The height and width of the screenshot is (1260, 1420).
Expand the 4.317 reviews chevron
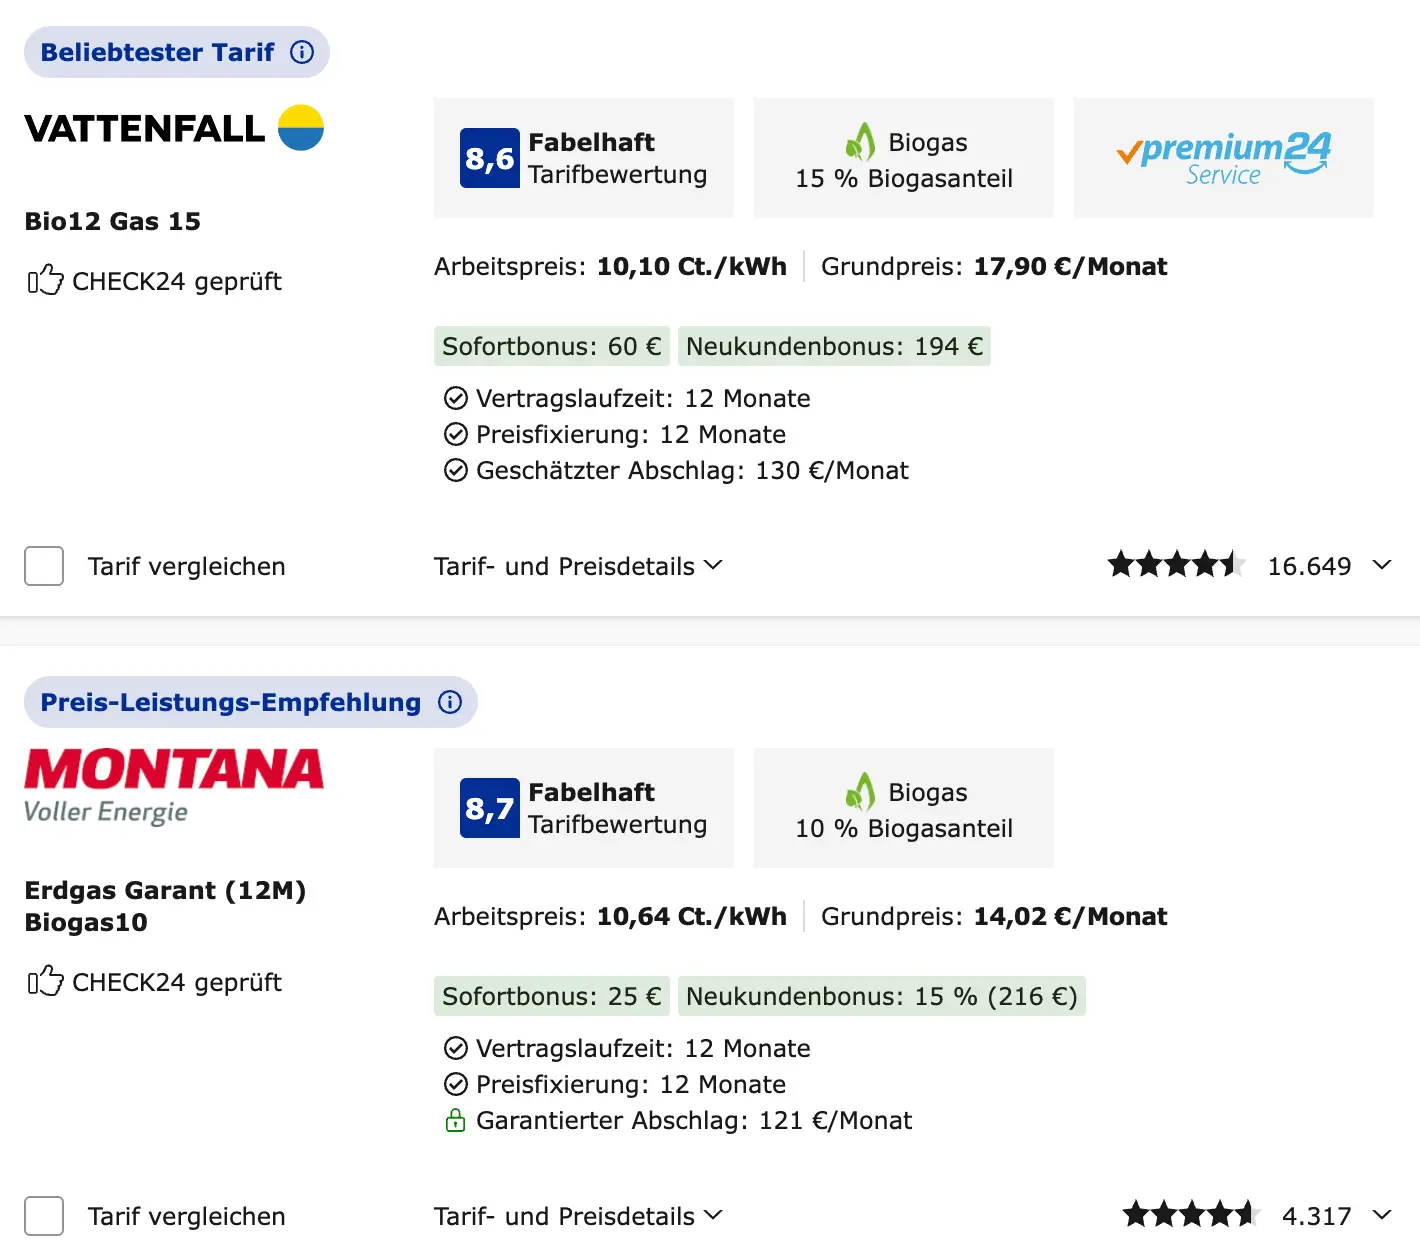point(1382,1215)
